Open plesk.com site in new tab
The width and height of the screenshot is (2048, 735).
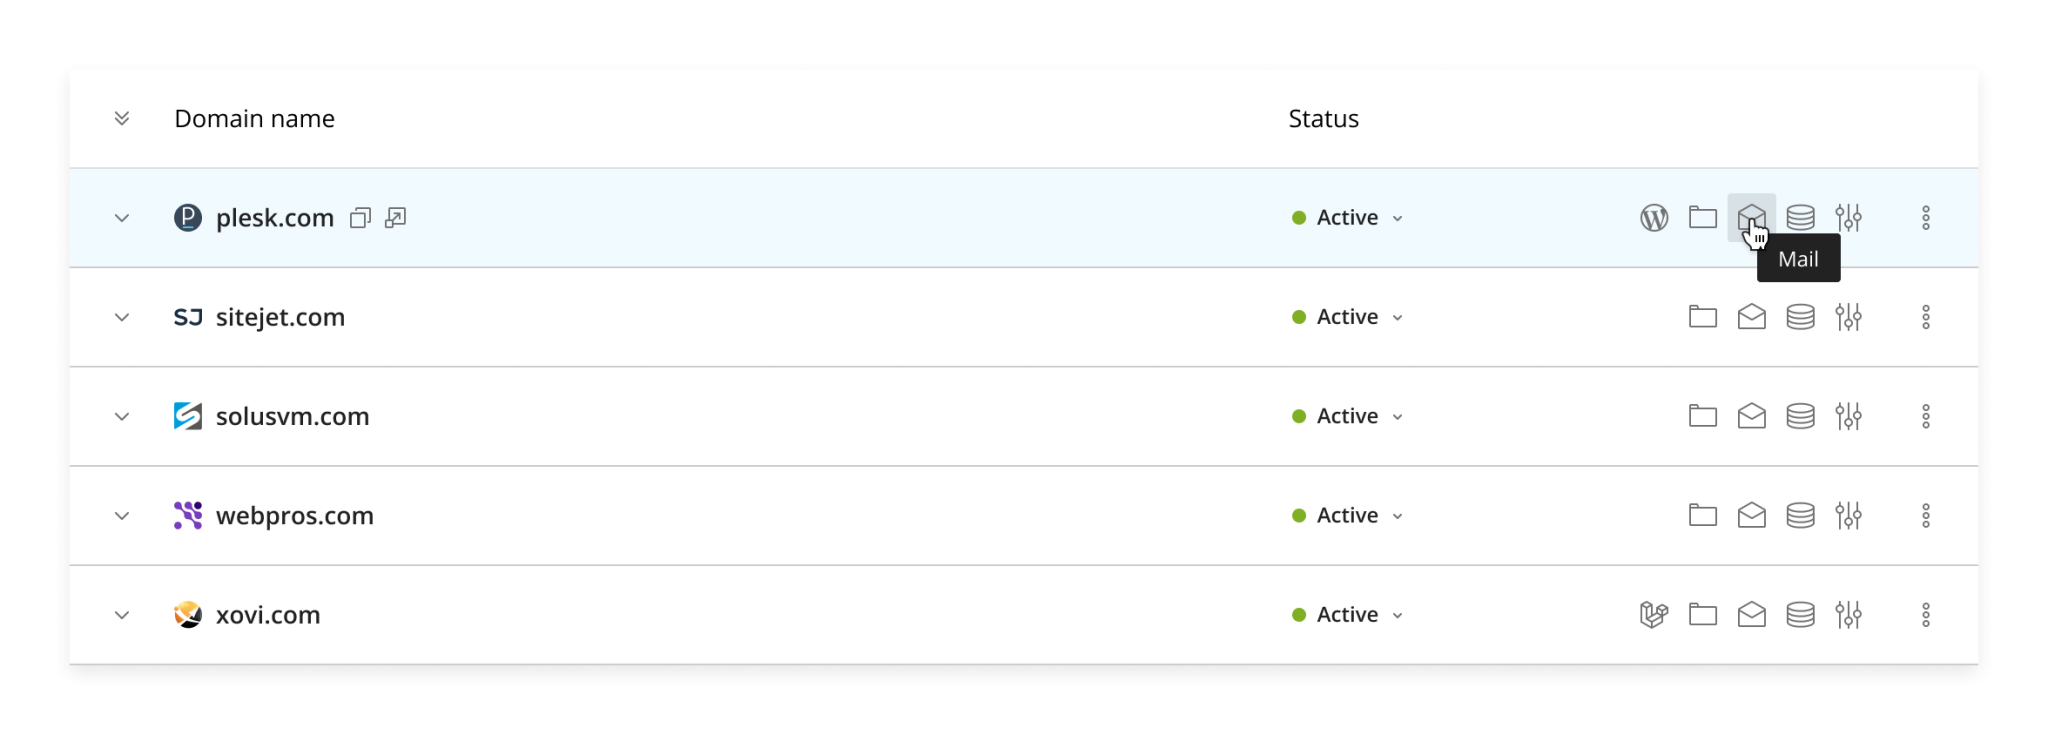tap(396, 217)
